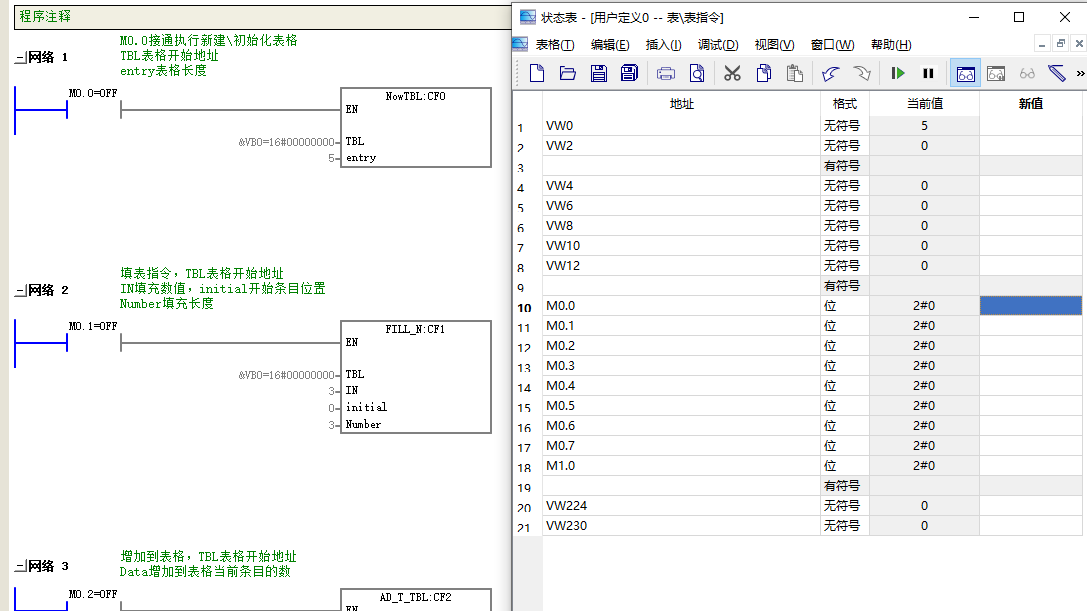The width and height of the screenshot is (1087, 611).
Task: Collapse 网络 1 in the ladder editor
Action: [x=20, y=58]
